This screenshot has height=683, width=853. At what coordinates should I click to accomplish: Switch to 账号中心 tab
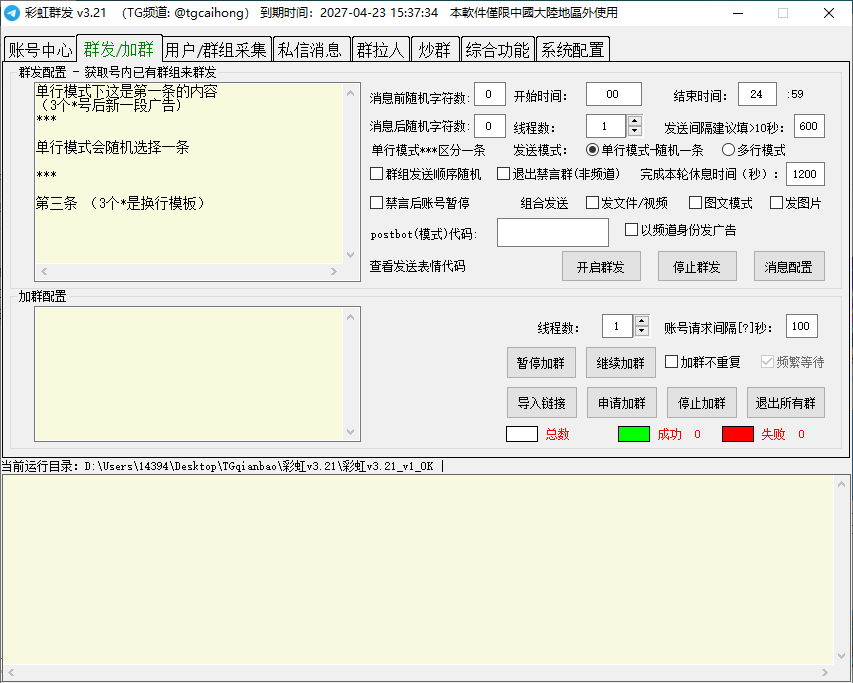[x=39, y=50]
